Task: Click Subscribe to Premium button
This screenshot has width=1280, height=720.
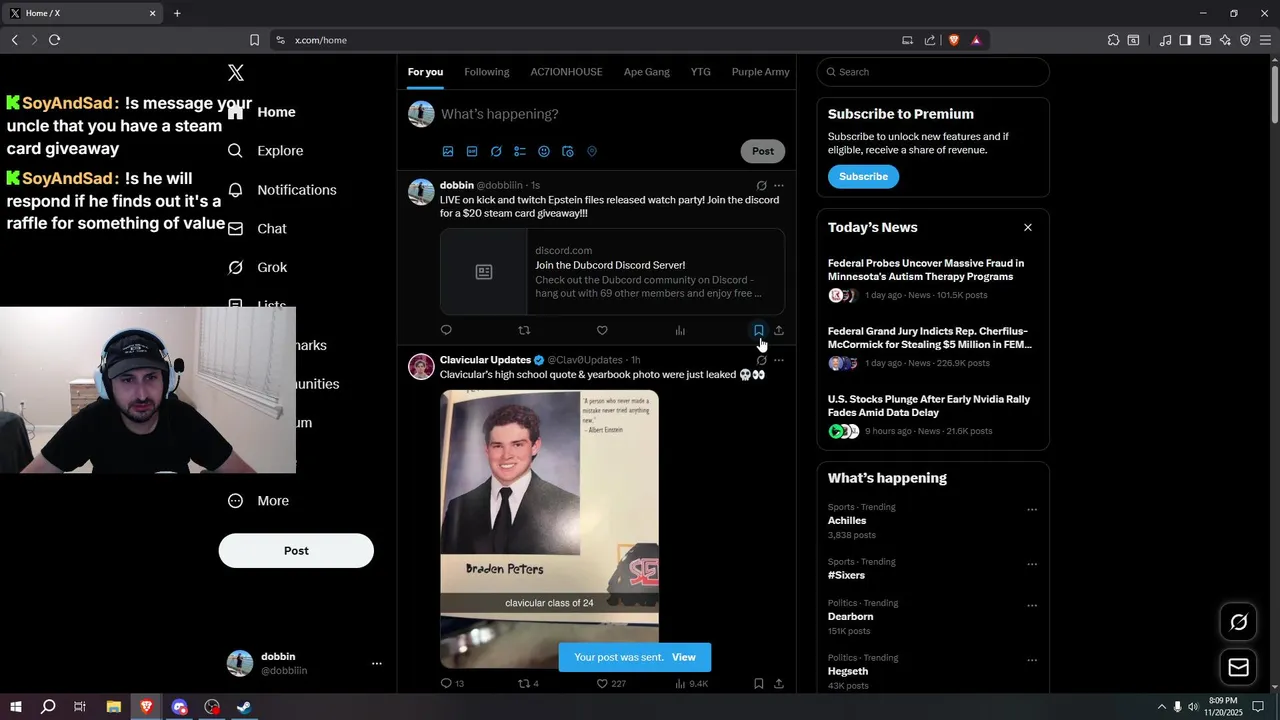Action: click(x=863, y=176)
